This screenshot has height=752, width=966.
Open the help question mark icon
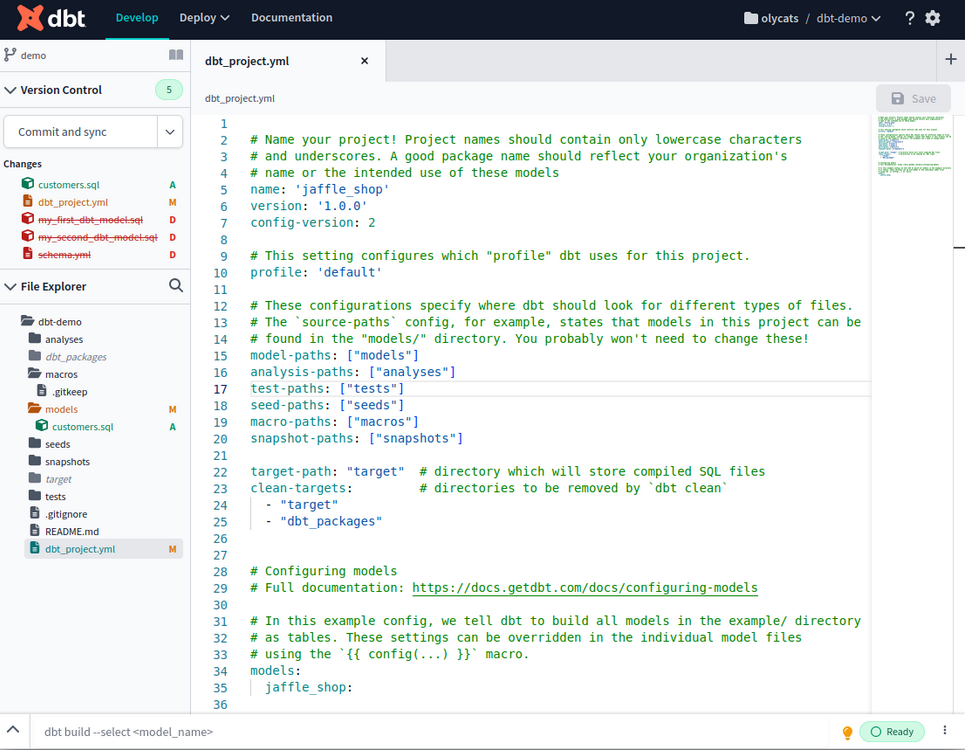click(909, 18)
